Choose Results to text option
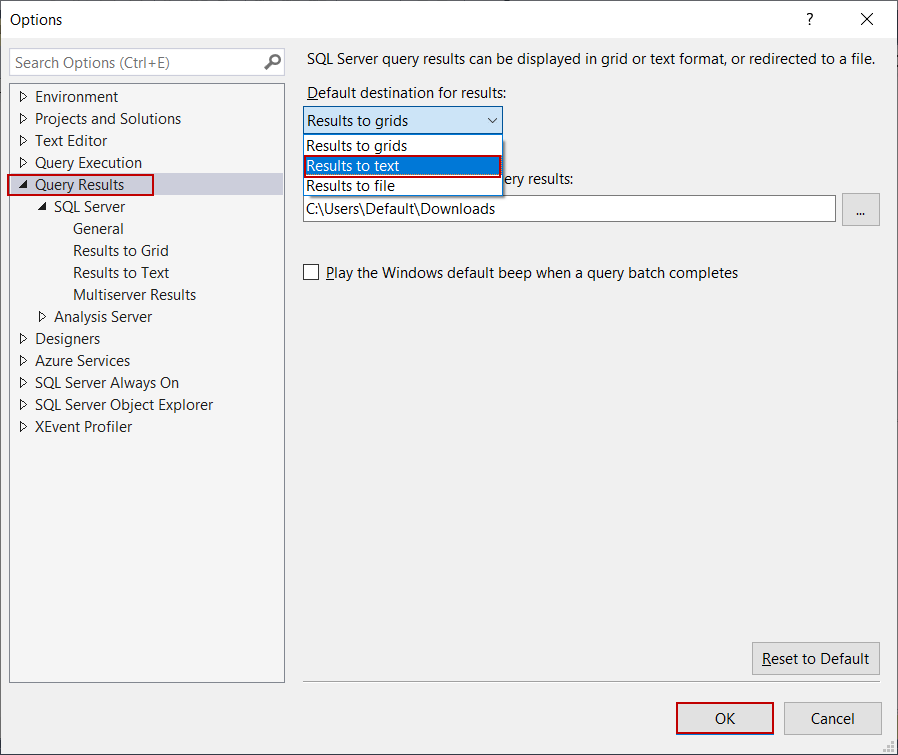The height and width of the screenshot is (755, 898). (x=402, y=166)
